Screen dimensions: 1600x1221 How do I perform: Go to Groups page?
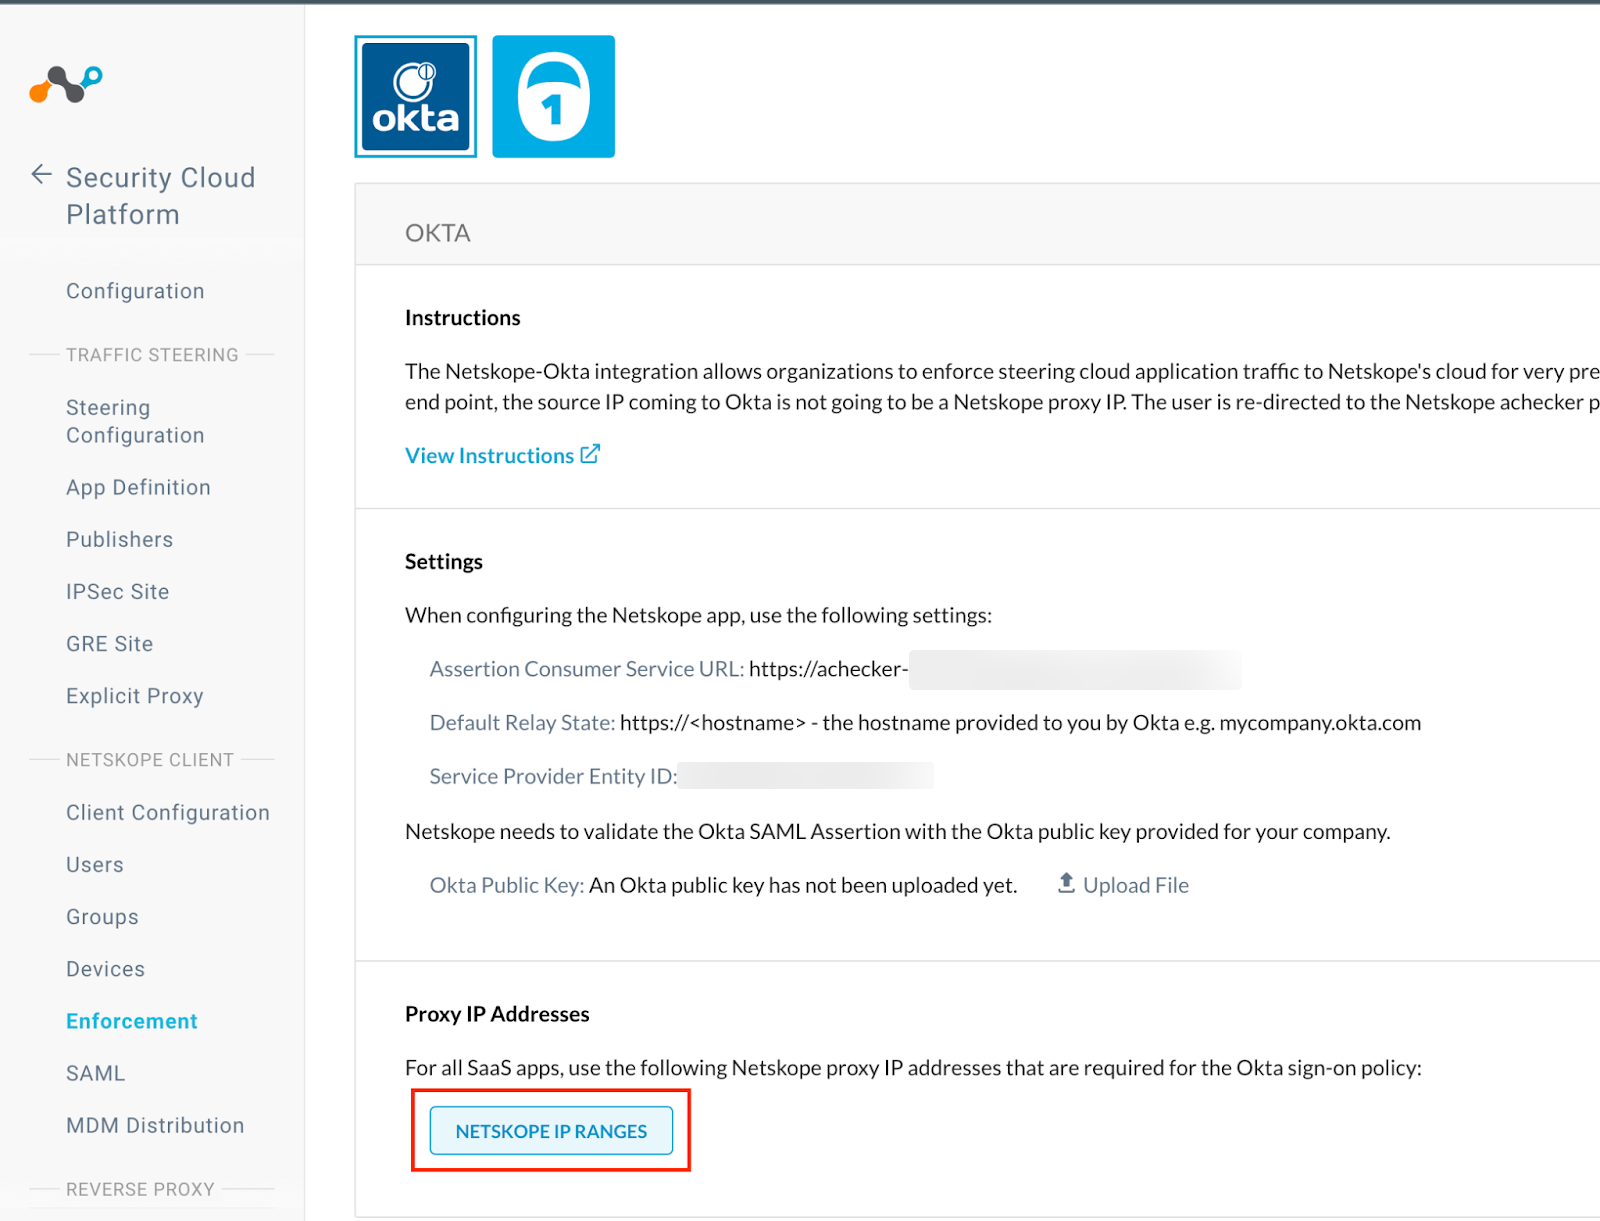(x=102, y=916)
